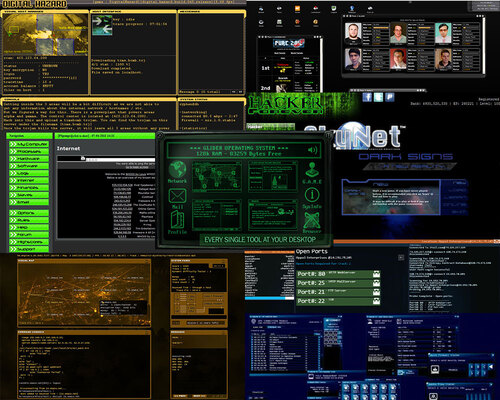Click portrait of man in green shirt

[398, 33]
